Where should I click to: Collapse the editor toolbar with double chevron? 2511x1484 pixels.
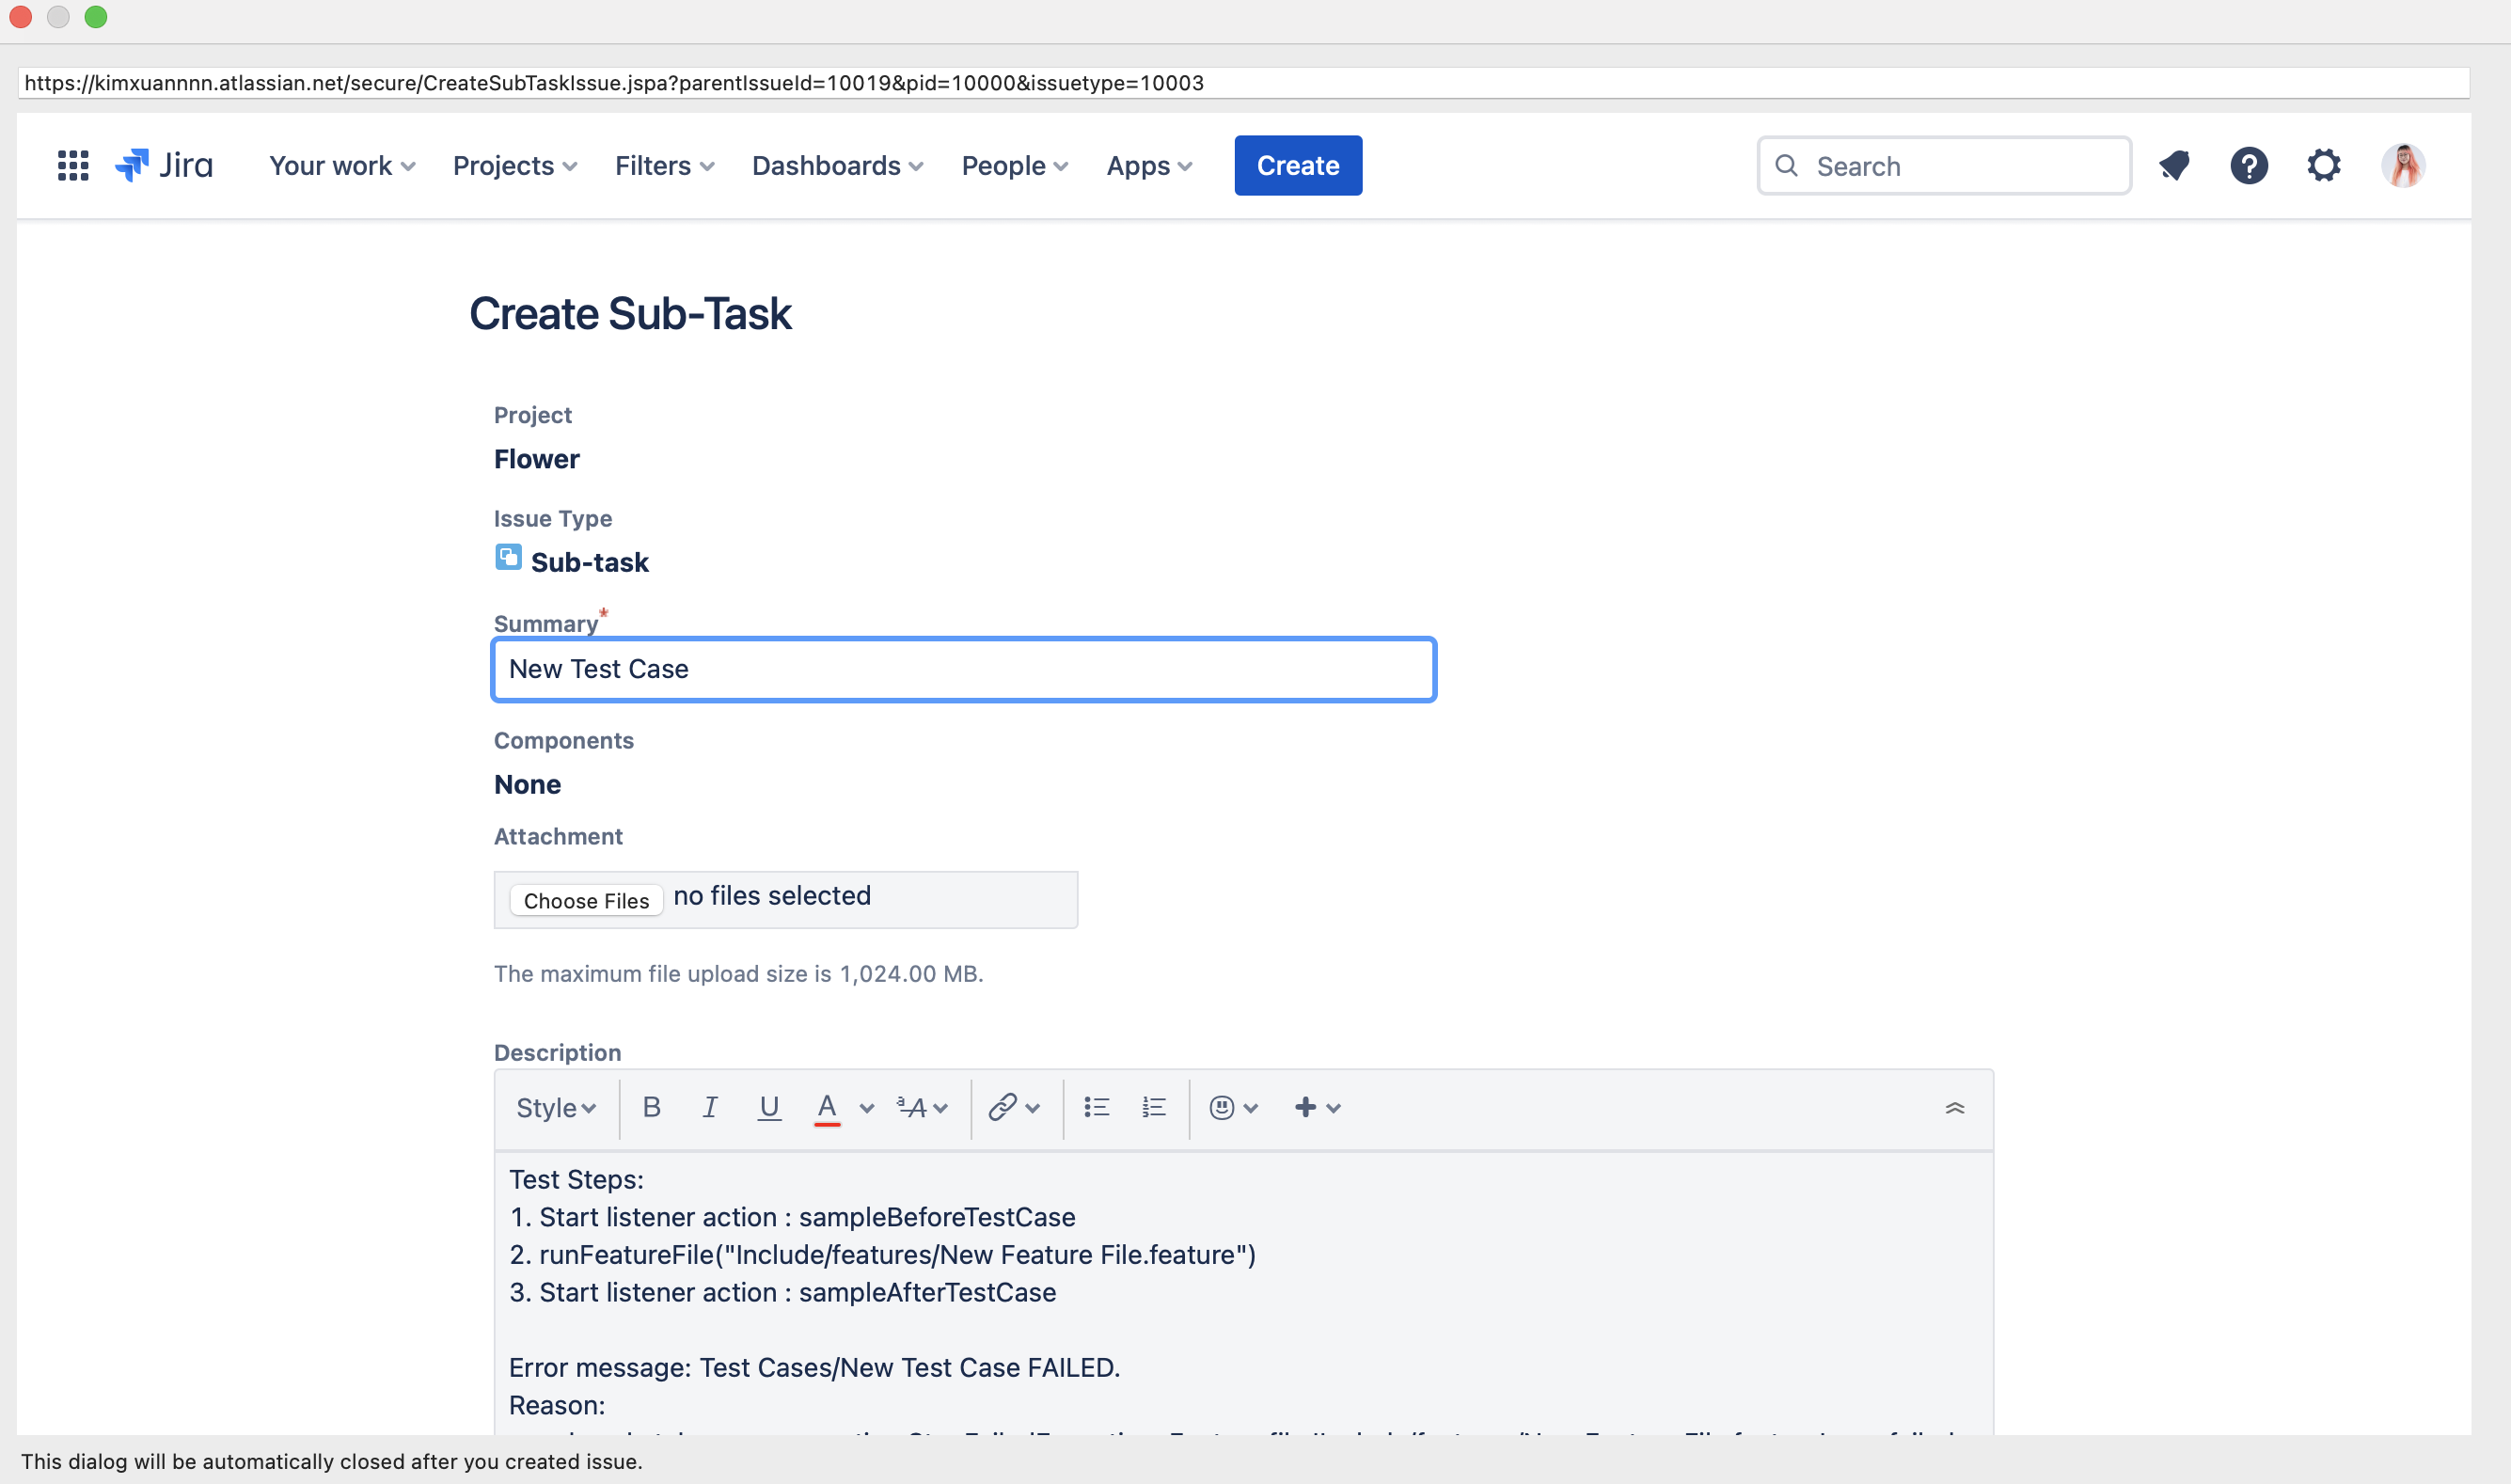(x=1954, y=1108)
